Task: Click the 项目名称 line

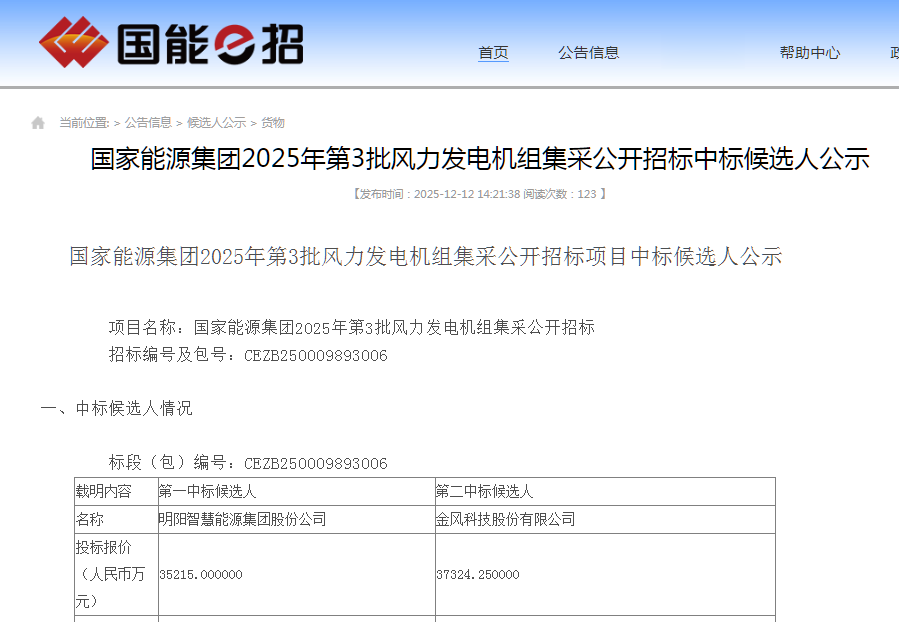Action: (351, 327)
